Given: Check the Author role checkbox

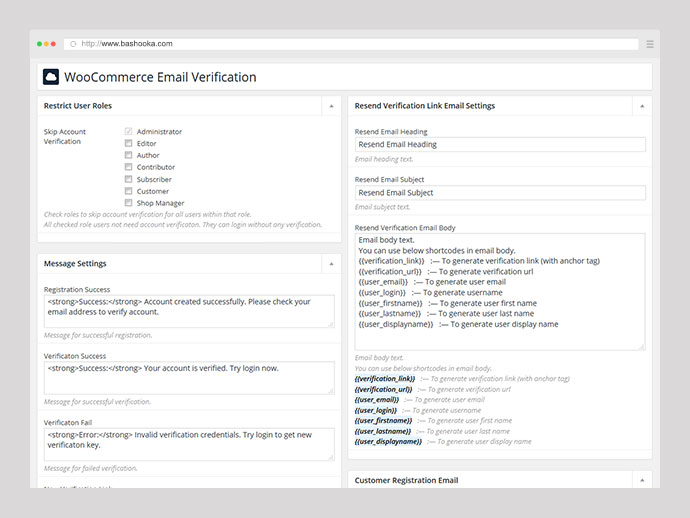Looking at the screenshot, I should 128,155.
